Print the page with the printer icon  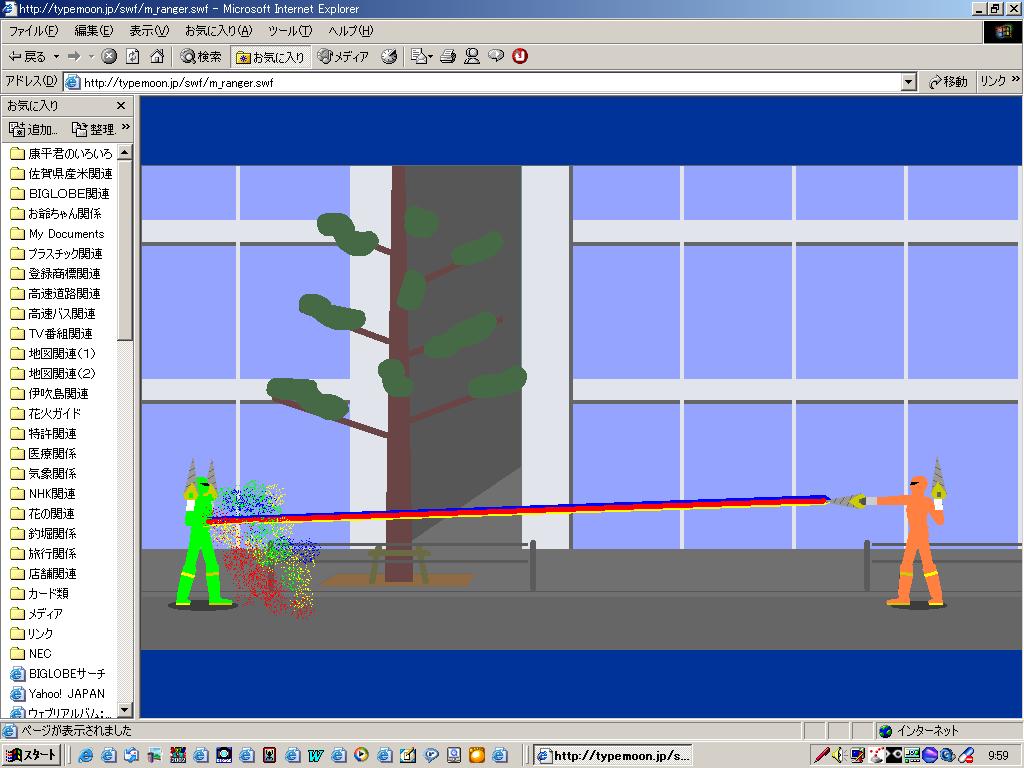pos(447,57)
